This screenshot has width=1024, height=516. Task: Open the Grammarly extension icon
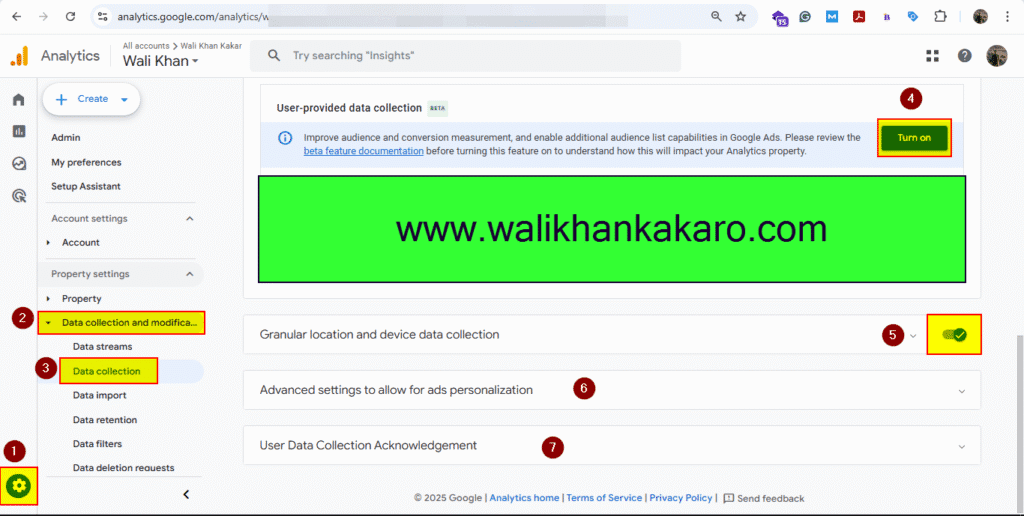(805, 17)
